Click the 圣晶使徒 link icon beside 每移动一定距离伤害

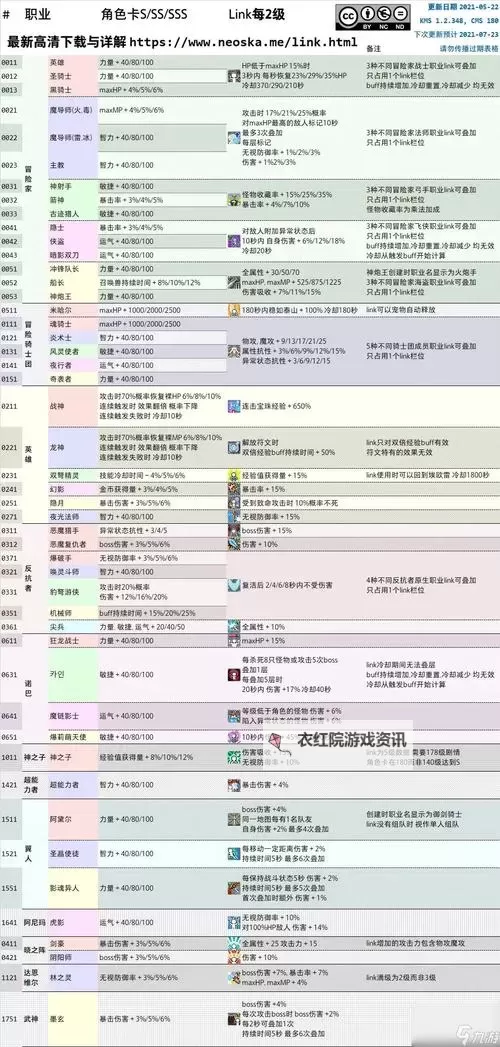(x=234, y=853)
